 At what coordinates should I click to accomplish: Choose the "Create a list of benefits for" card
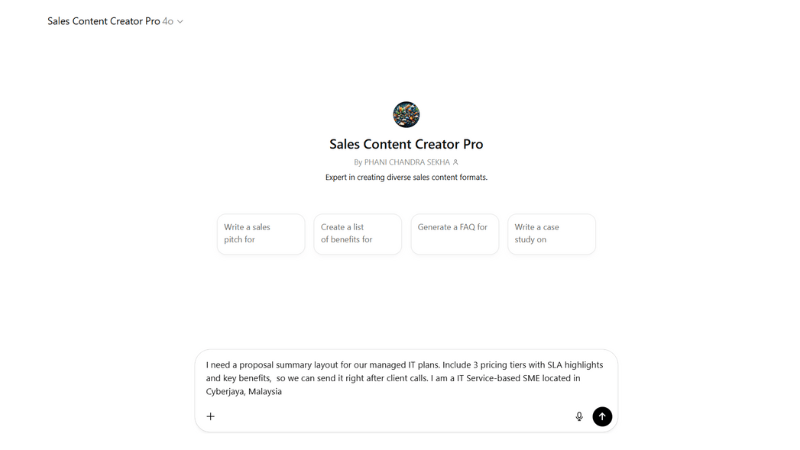coord(357,234)
